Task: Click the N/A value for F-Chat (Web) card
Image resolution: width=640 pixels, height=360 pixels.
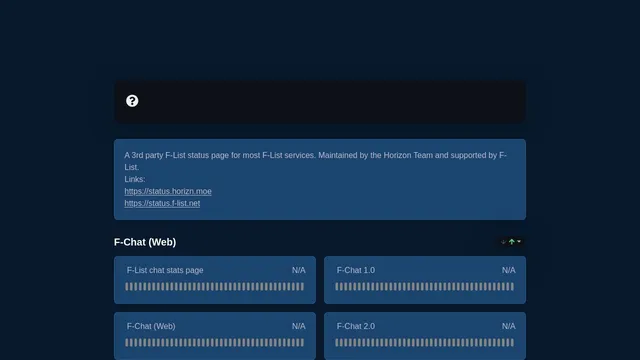Action: 298,326
